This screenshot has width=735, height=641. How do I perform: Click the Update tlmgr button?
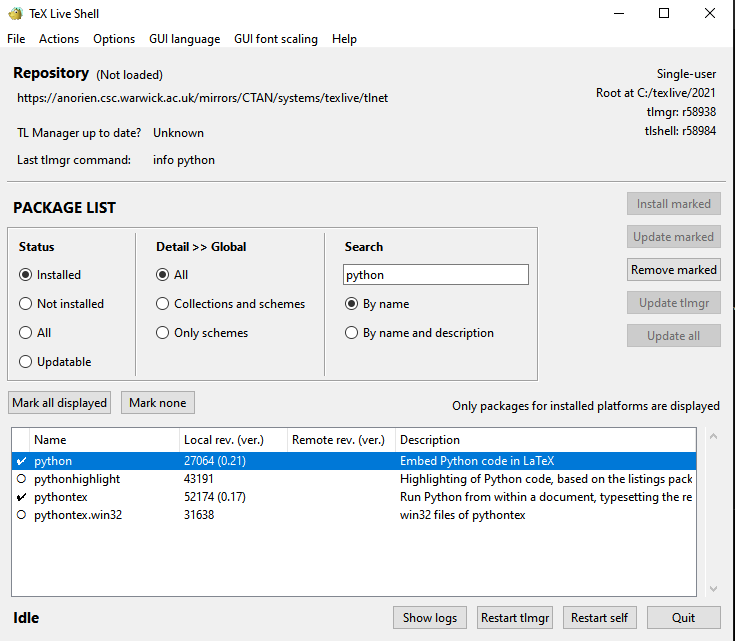point(674,303)
